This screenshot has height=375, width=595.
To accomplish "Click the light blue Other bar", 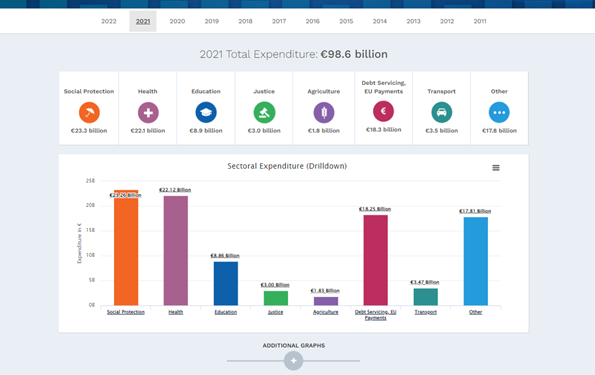I will coord(475,261).
